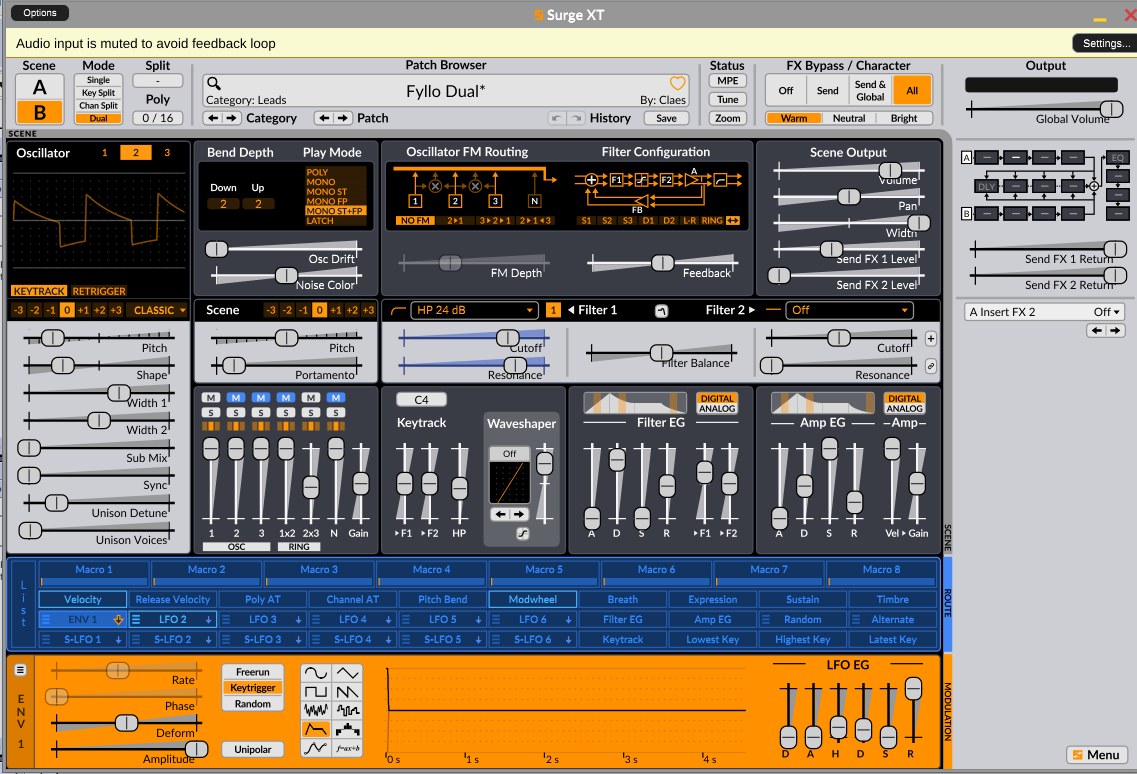Mute oscillator 1 in the mixer
1137x774 pixels.
tap(211, 398)
